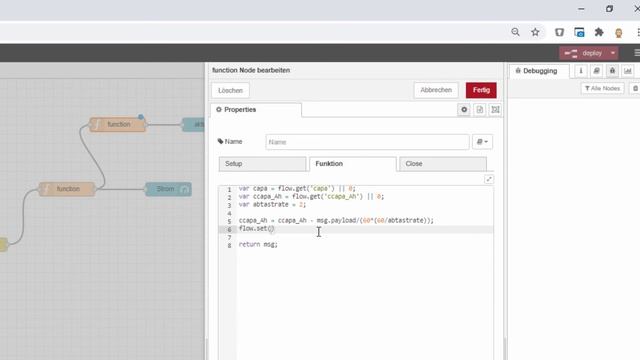Screen dimensions: 640x360
Task: Open the blue screenshot extension icon
Action: tap(579, 32)
